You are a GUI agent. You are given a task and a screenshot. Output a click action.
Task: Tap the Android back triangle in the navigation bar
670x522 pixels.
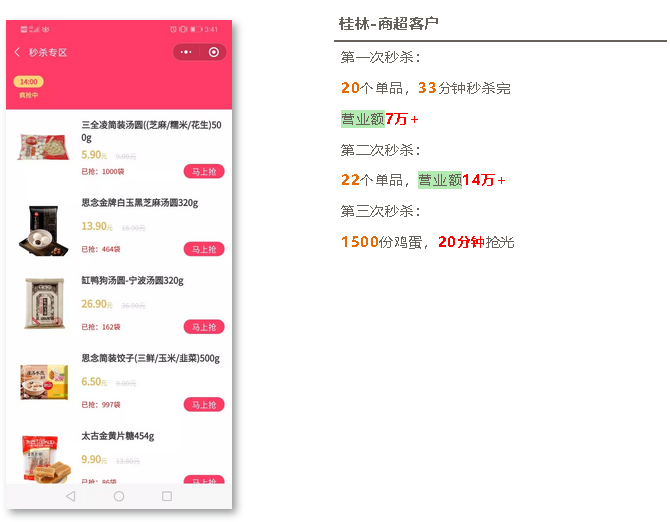coord(71,496)
